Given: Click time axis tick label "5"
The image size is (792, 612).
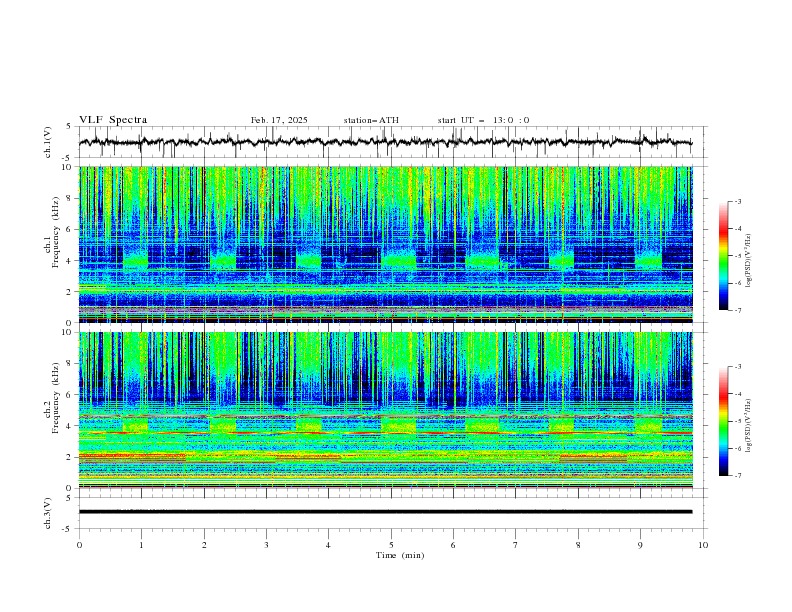Looking at the screenshot, I should coord(391,545).
